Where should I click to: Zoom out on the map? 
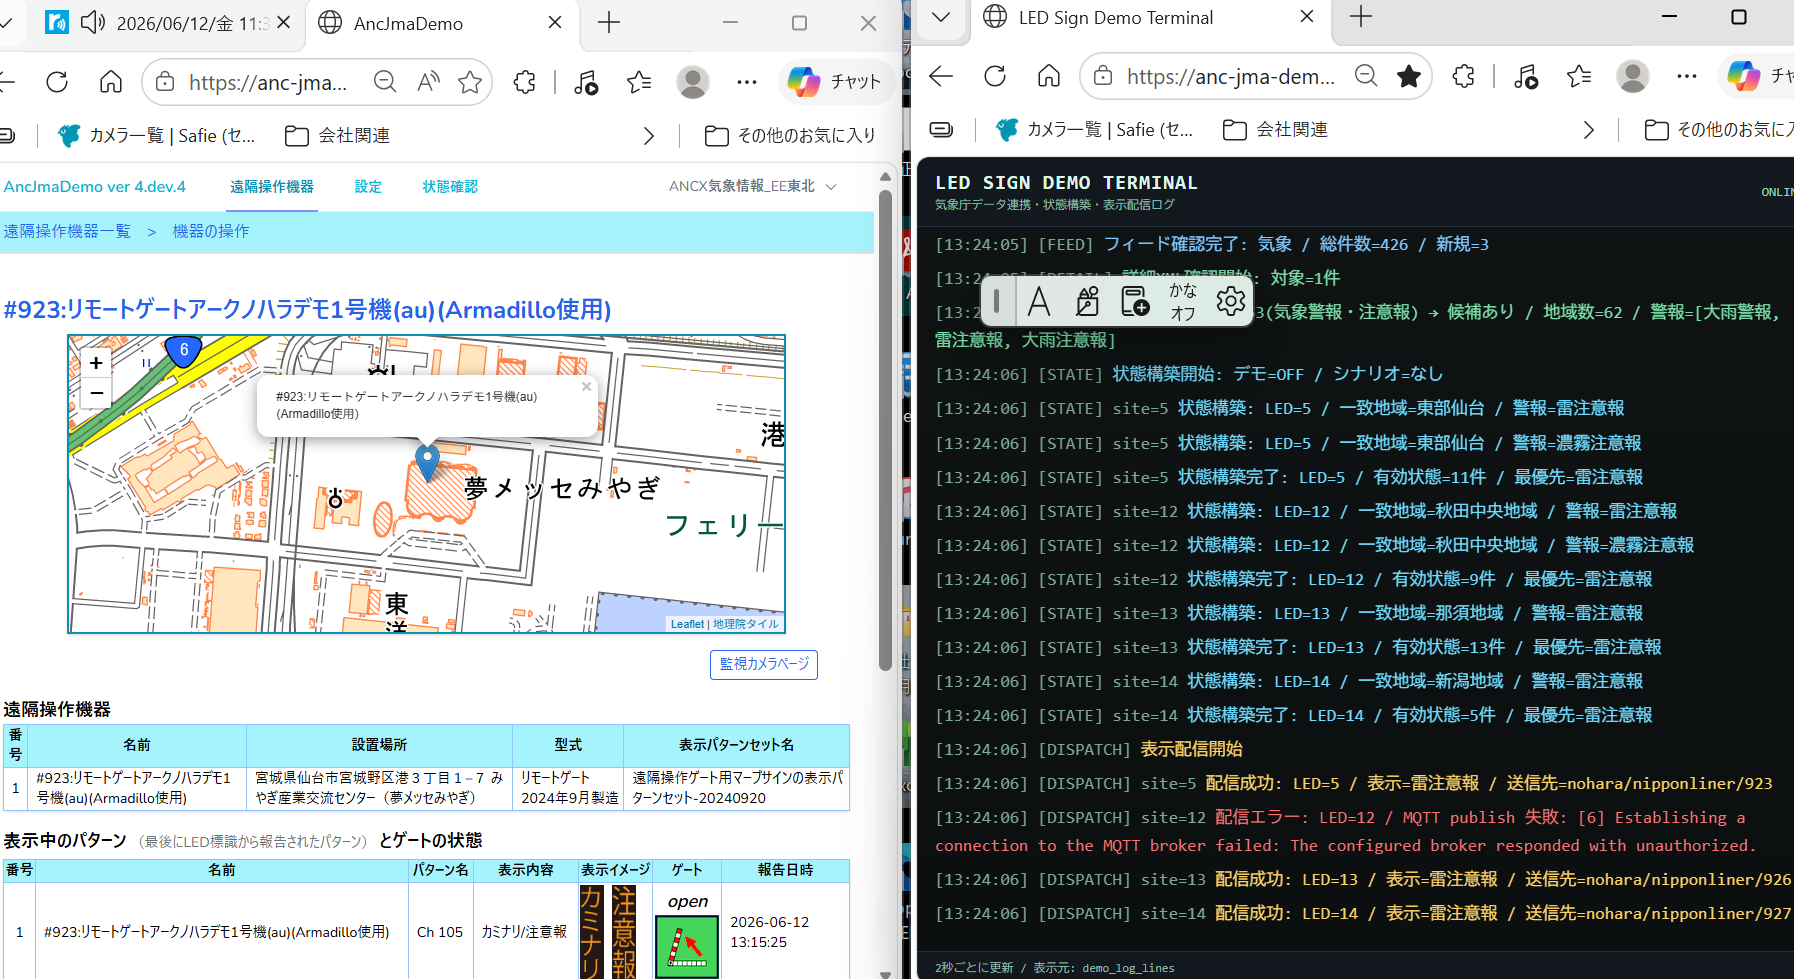[x=96, y=393]
